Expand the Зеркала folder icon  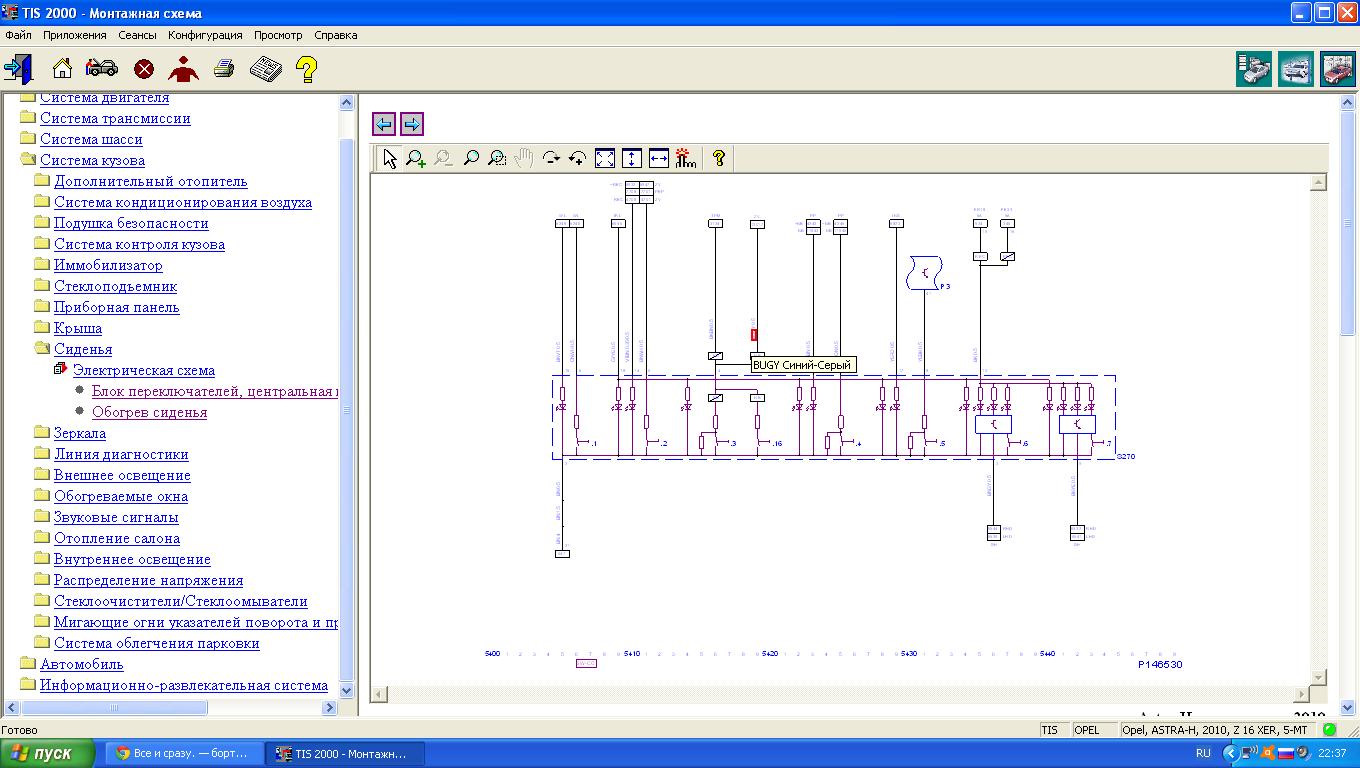click(42, 433)
